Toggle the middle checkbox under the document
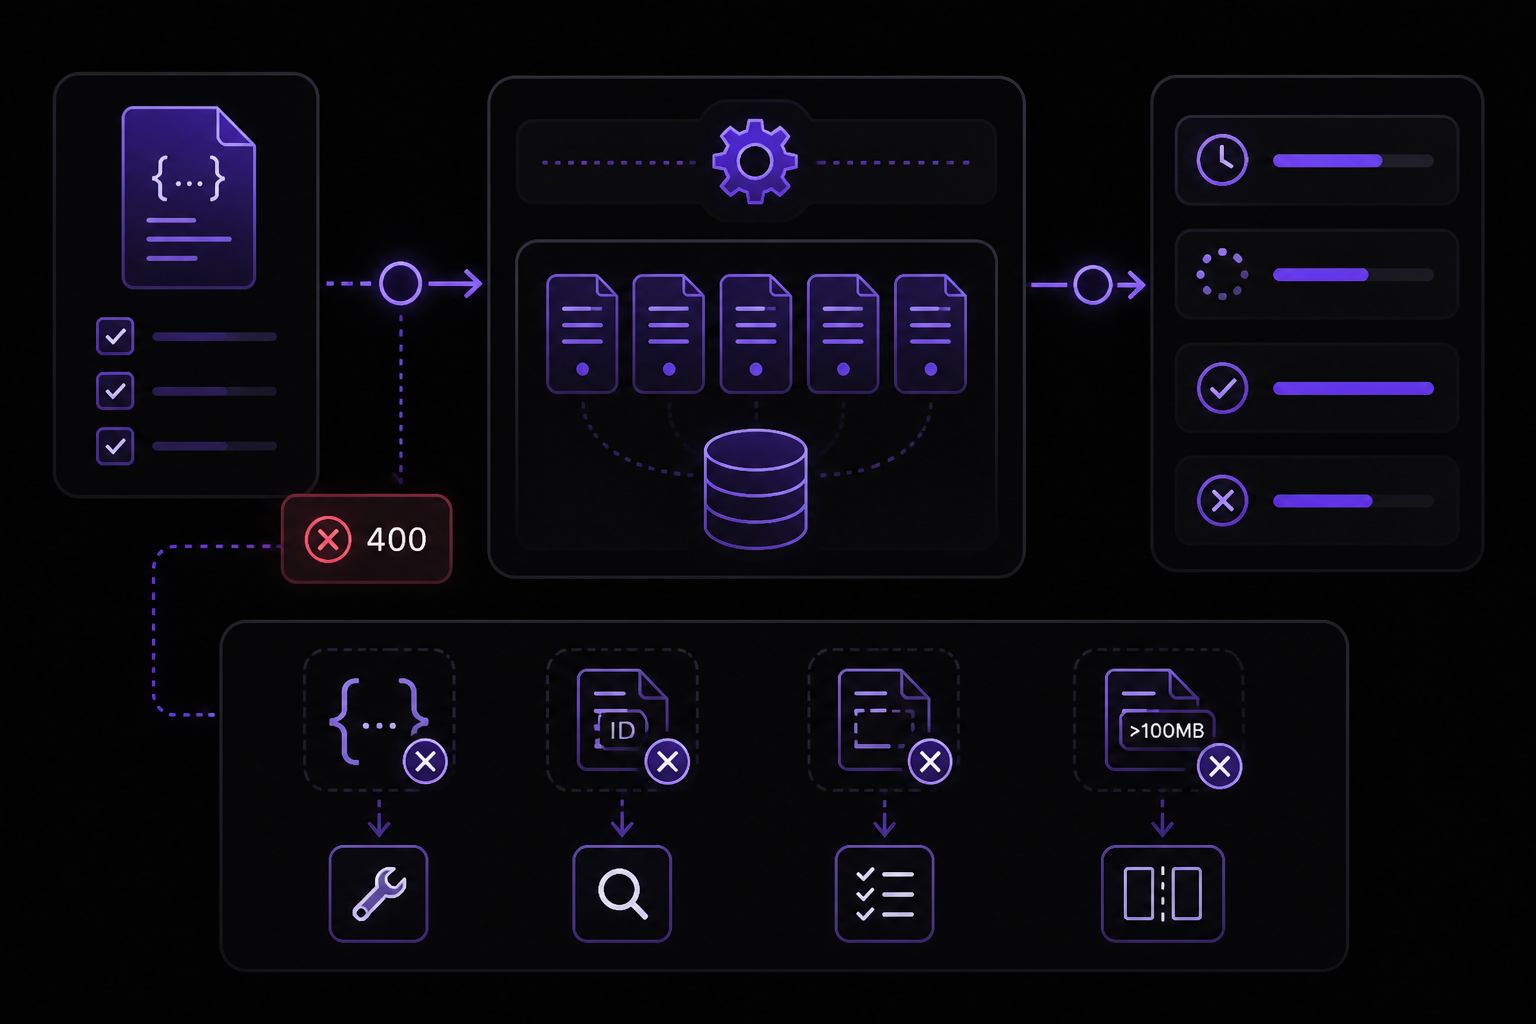 (x=115, y=390)
